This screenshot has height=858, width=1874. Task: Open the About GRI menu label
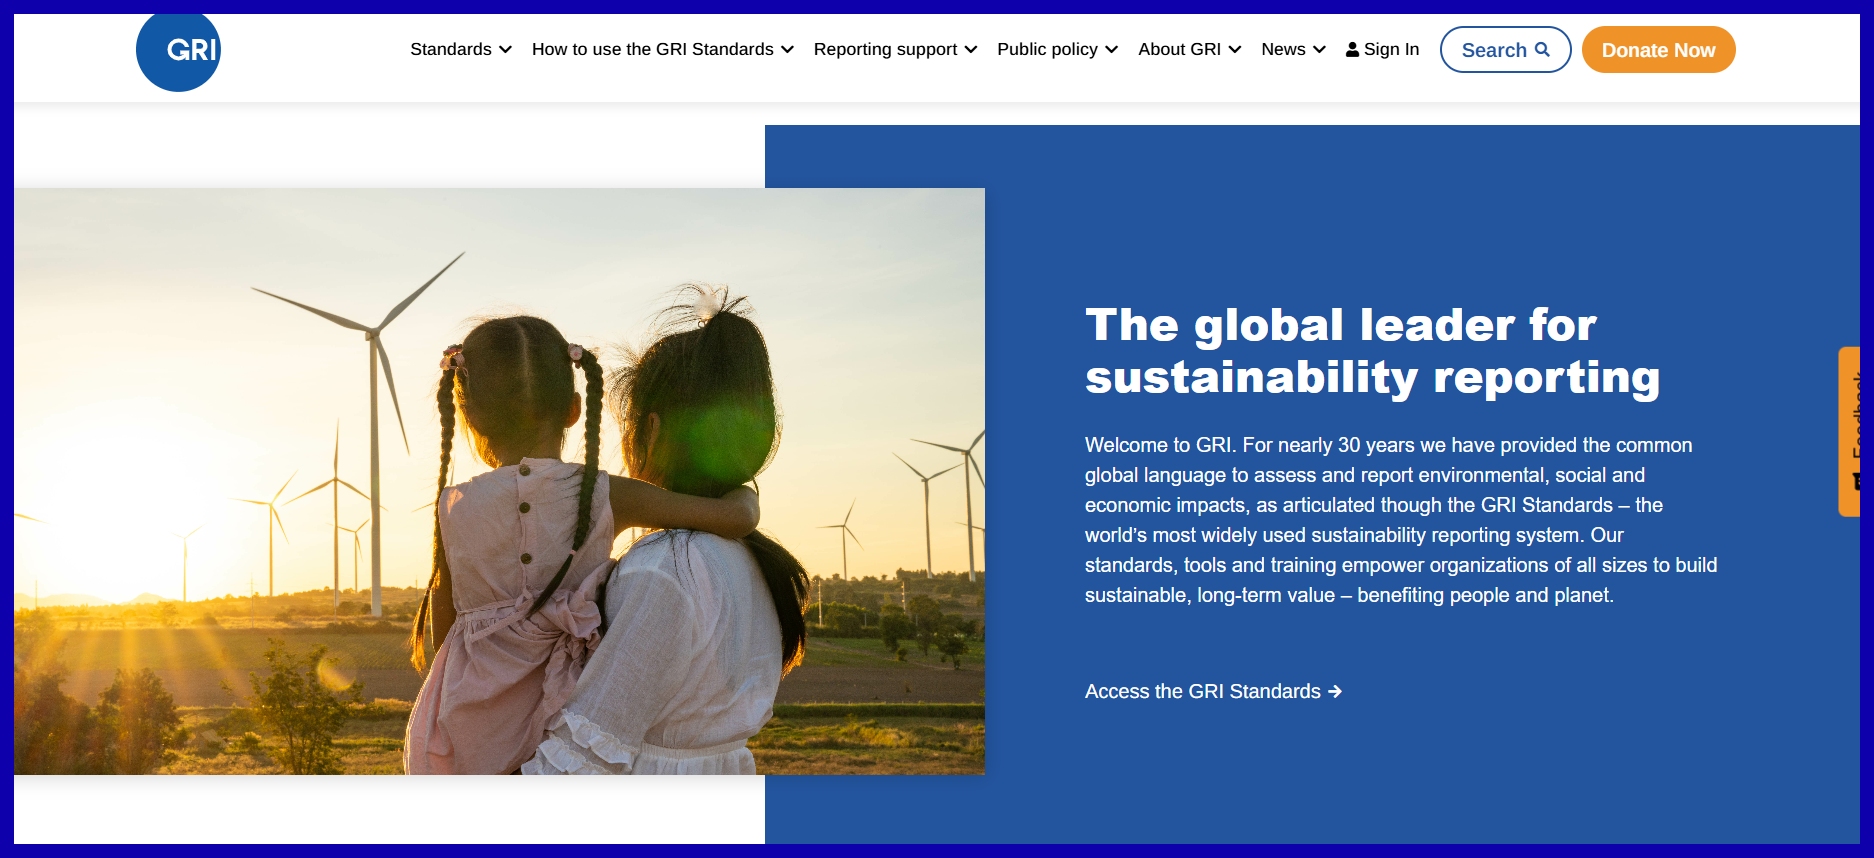point(1179,50)
